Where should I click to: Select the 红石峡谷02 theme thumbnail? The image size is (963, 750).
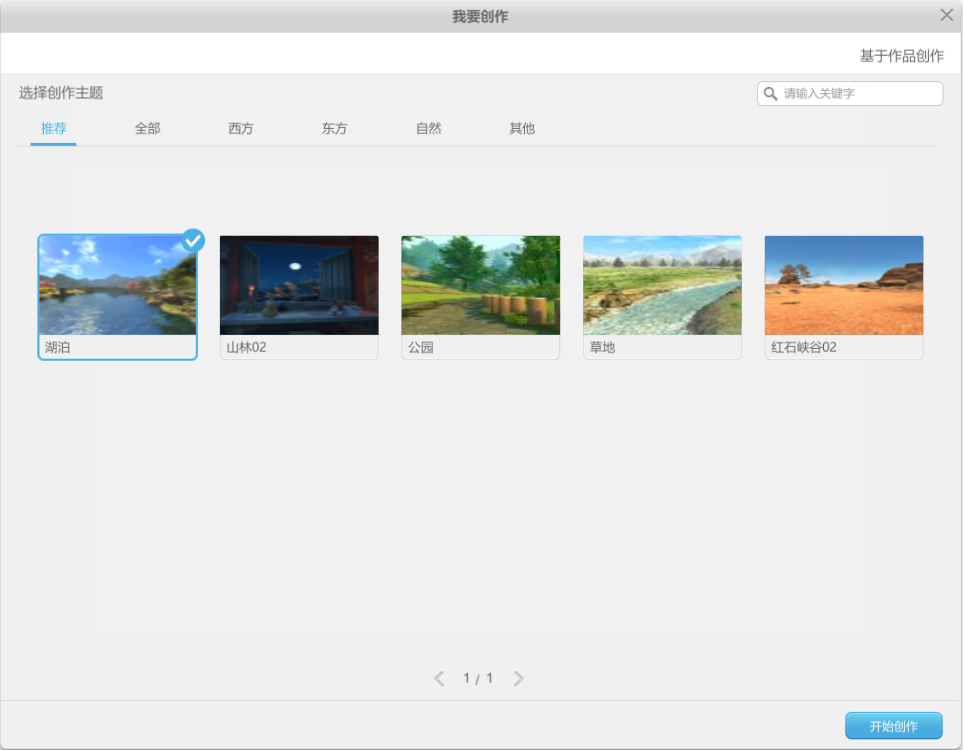[x=843, y=283]
